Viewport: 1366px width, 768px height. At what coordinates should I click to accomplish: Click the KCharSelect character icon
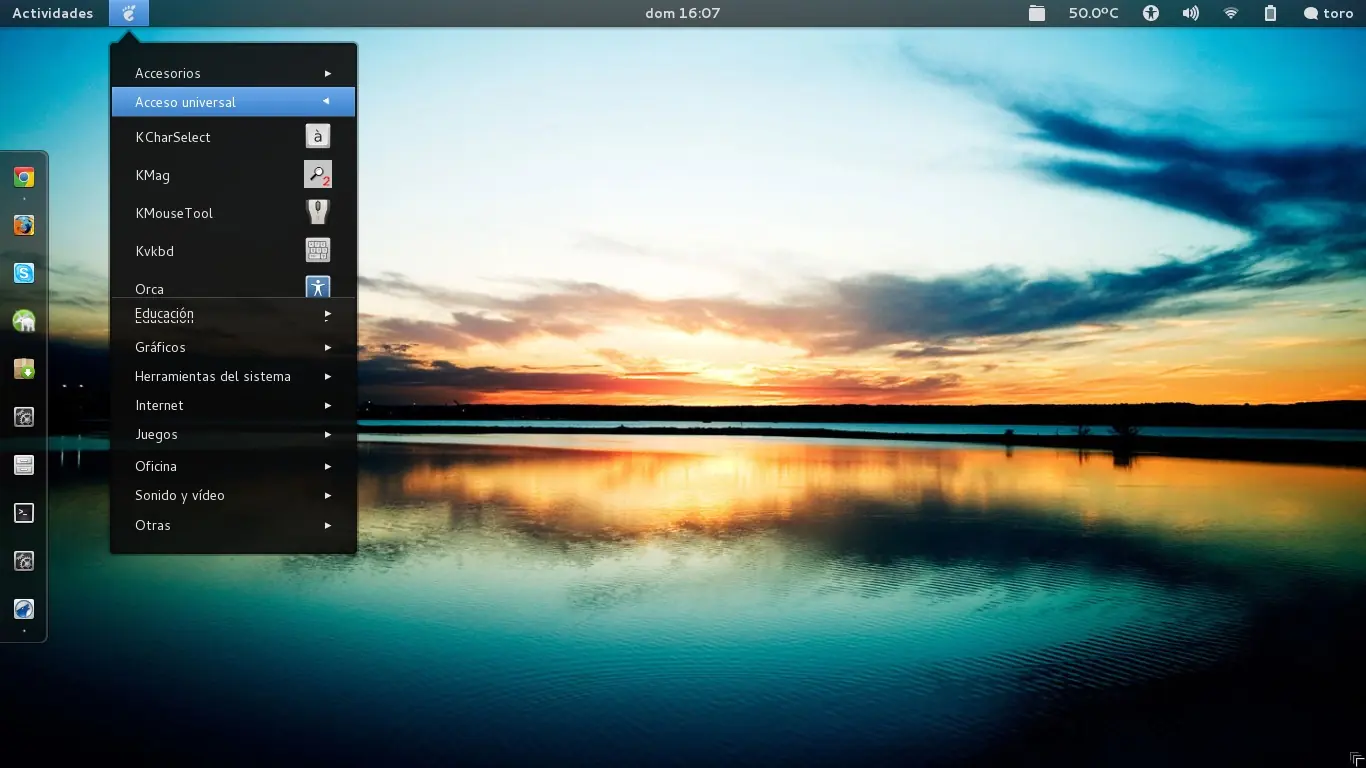[x=318, y=137]
